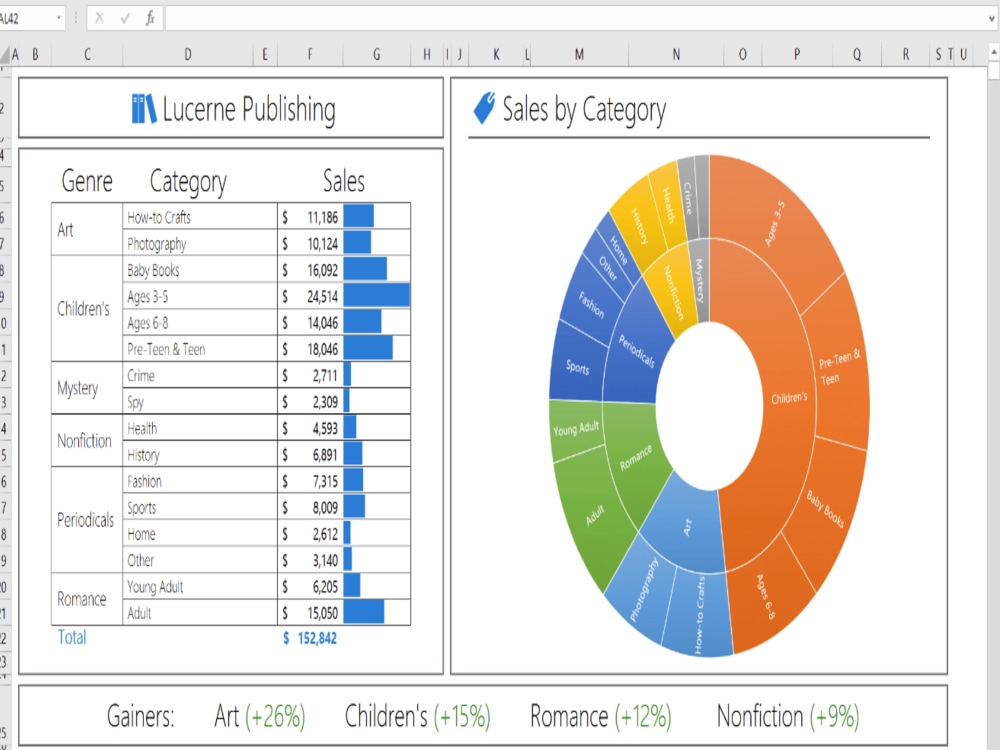1000x750 pixels.
Task: Select column P header
Action: (x=797, y=55)
